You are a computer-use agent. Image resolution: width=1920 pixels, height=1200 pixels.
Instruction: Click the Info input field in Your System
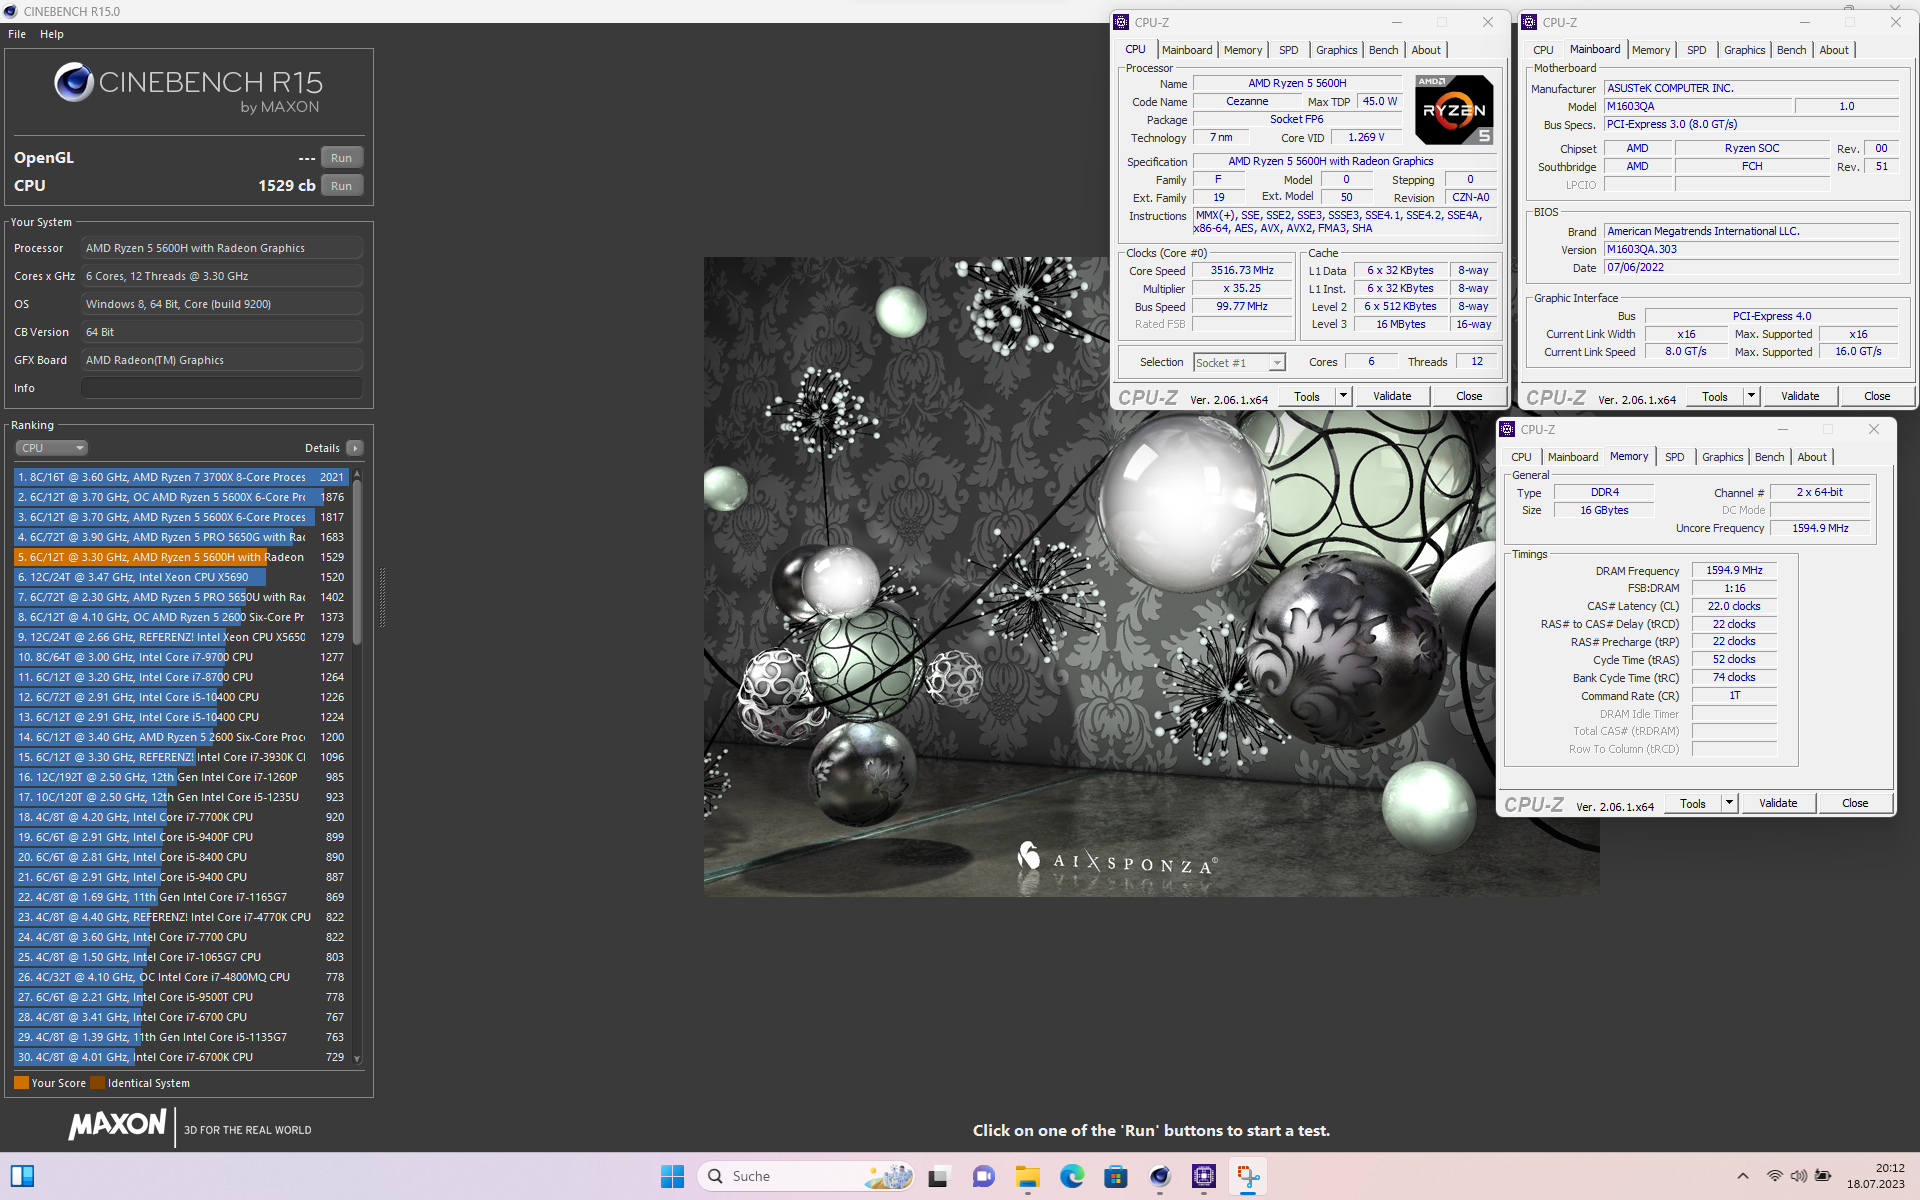coord(222,388)
